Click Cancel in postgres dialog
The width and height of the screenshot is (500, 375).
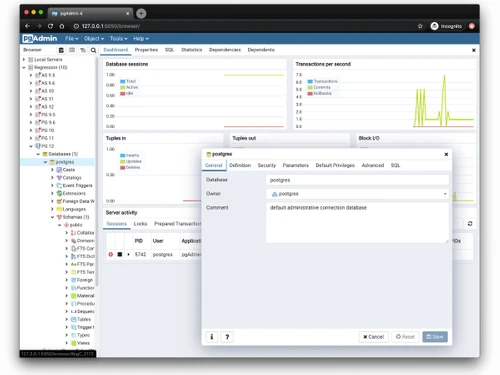coord(373,337)
